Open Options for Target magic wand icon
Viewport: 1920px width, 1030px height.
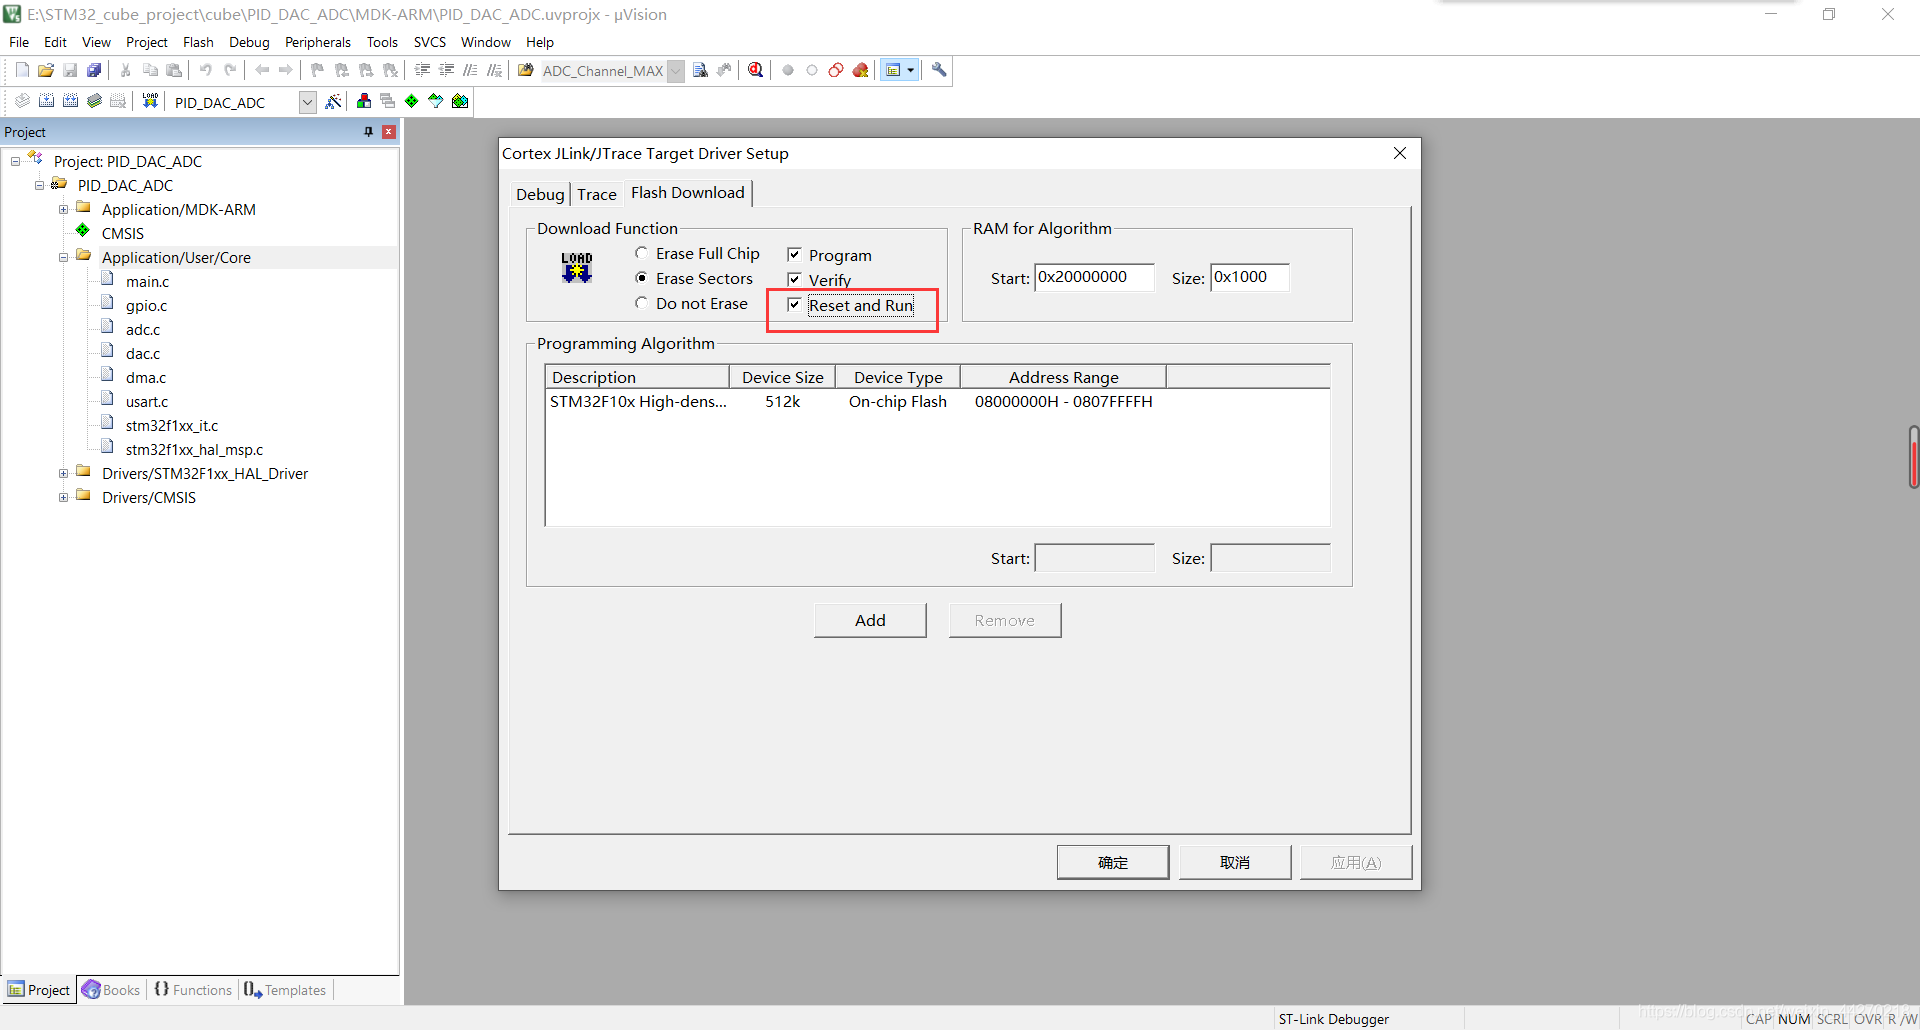(x=334, y=101)
